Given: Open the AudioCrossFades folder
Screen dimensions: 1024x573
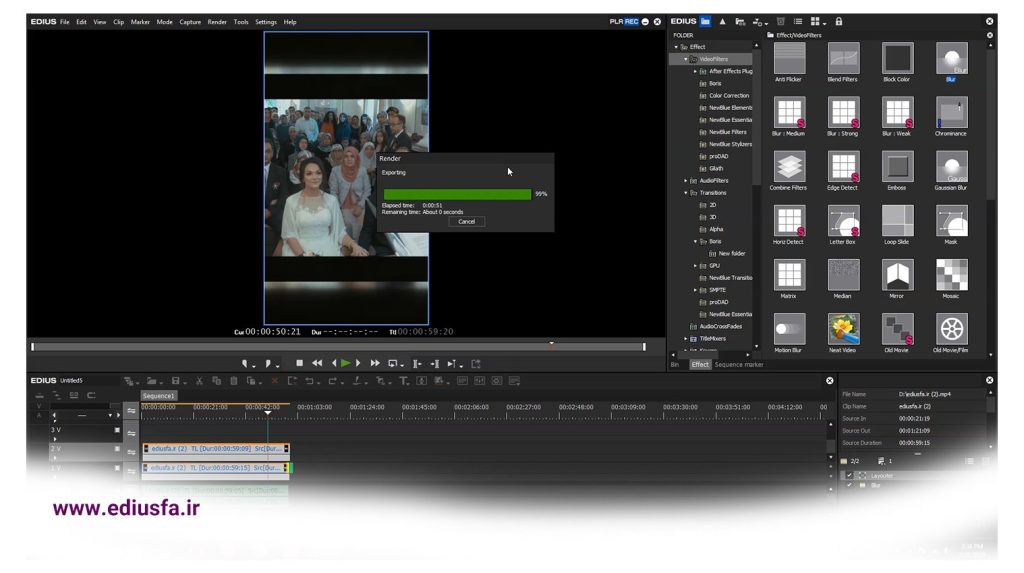Looking at the screenshot, I should click(720, 327).
